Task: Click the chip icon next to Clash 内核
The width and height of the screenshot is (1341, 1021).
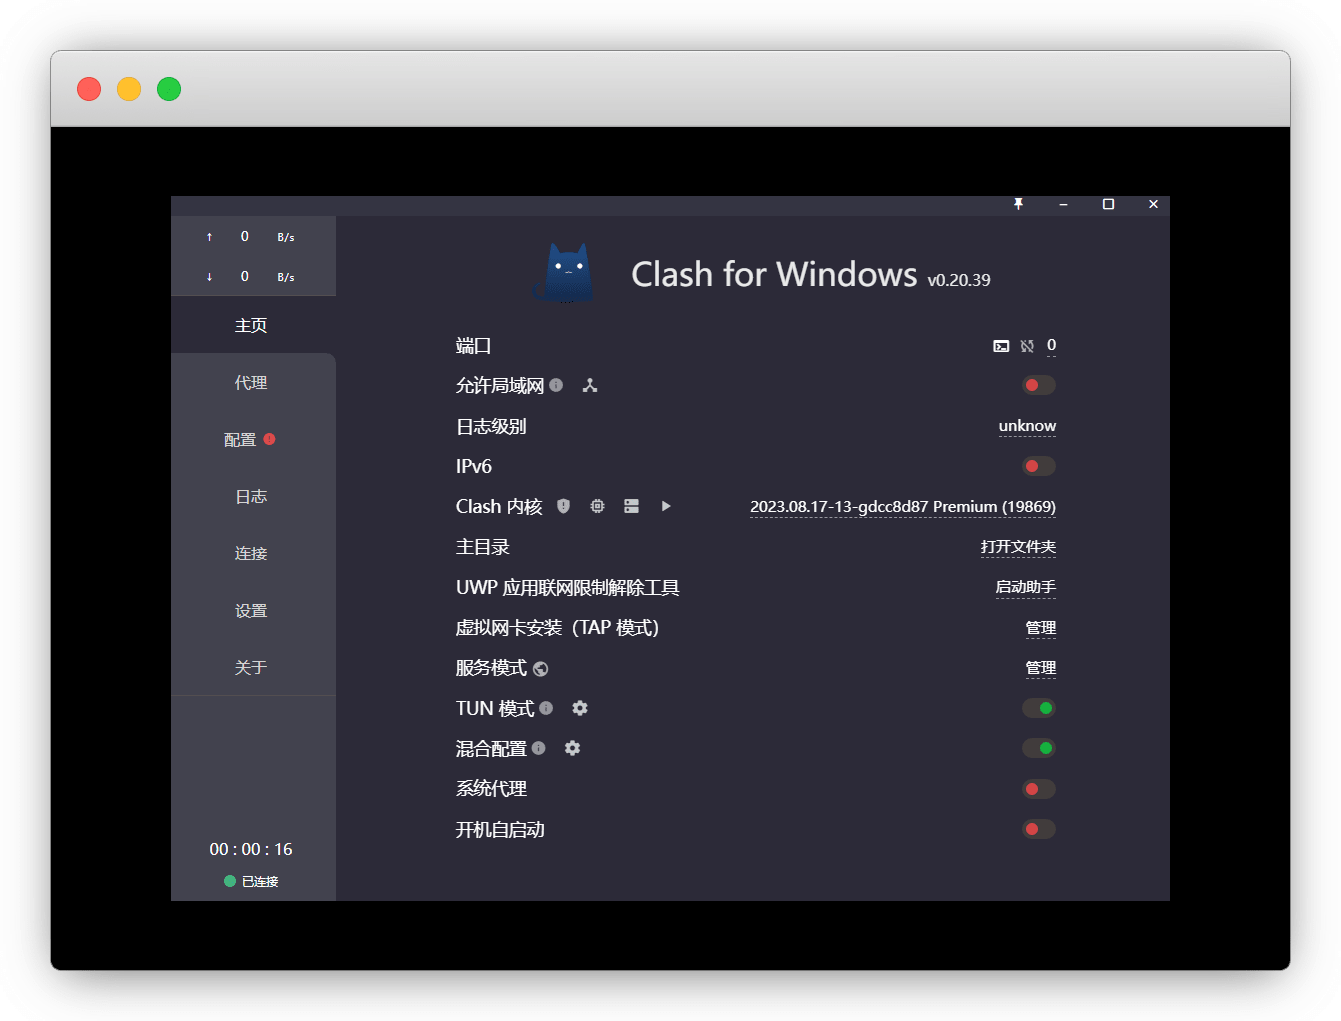Action: tap(597, 506)
